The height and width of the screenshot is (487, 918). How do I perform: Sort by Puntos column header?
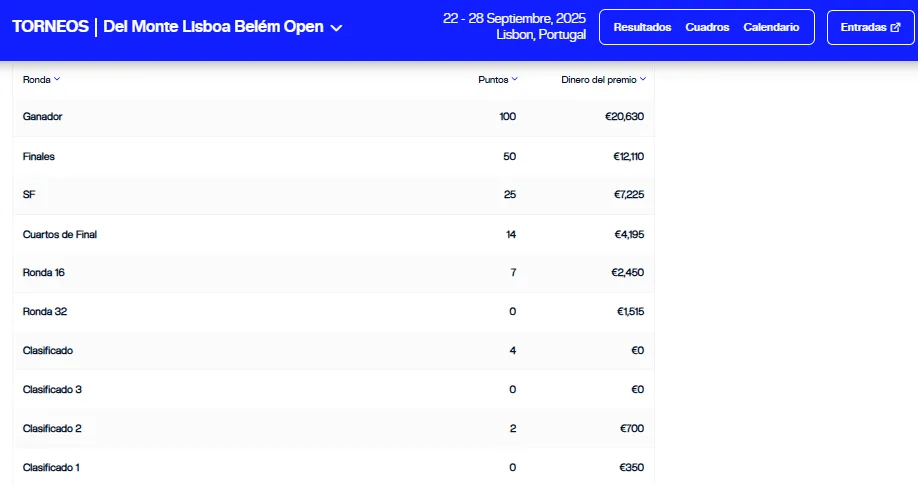[493, 80]
